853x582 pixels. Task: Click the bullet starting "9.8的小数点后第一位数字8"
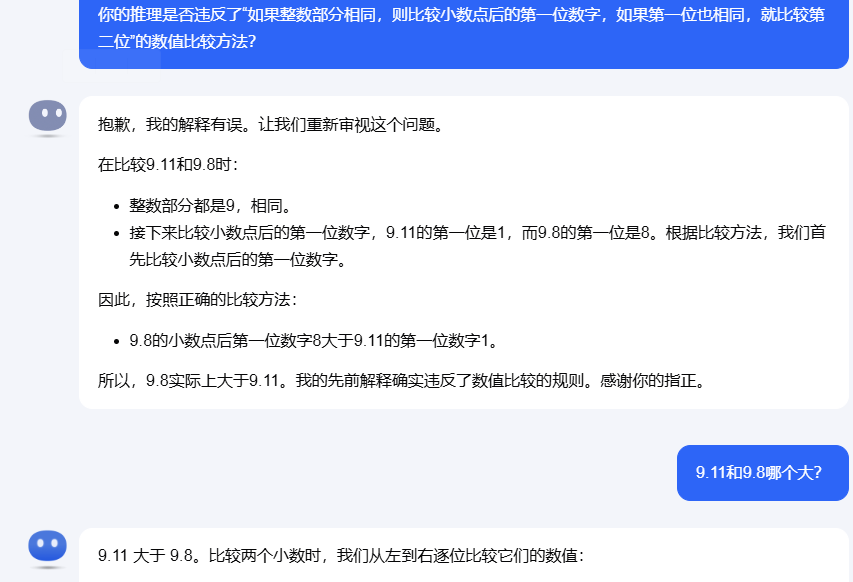pyautogui.click(x=313, y=340)
